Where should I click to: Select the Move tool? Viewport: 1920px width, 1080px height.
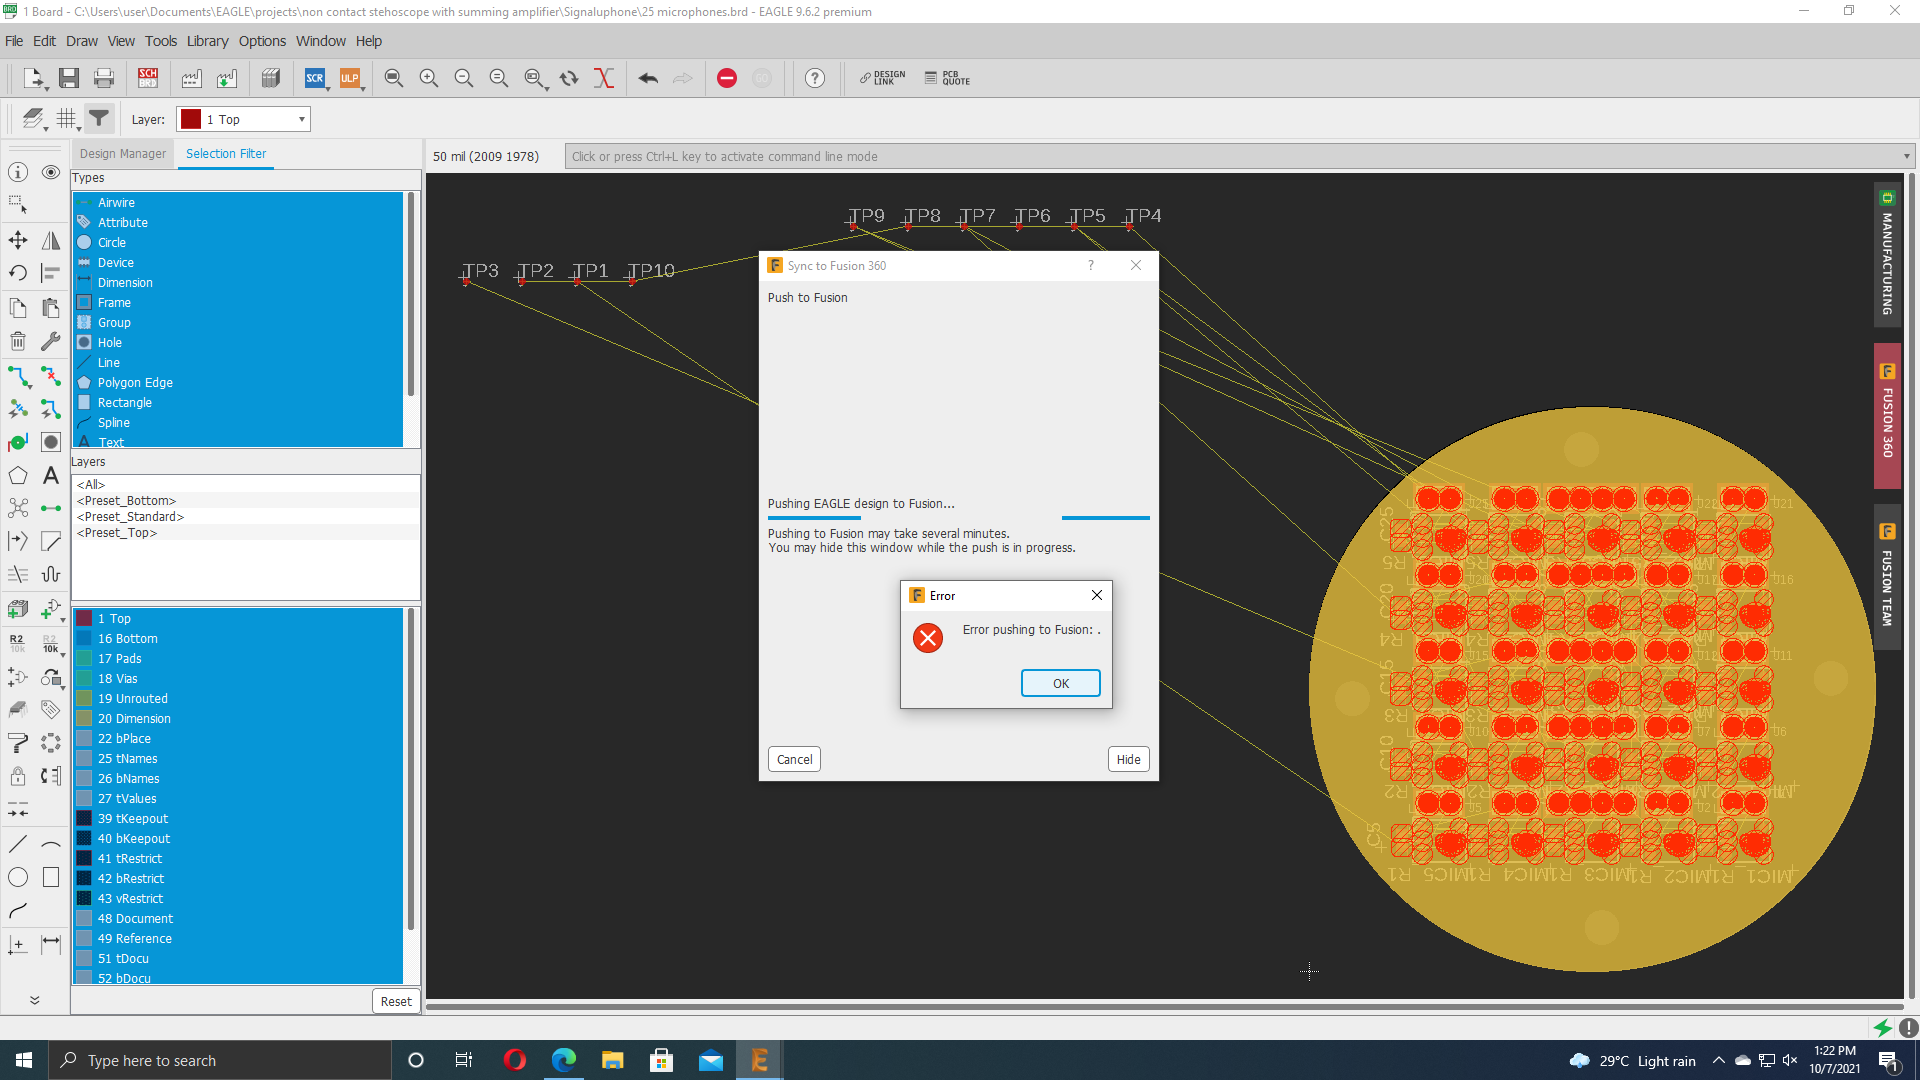point(17,240)
